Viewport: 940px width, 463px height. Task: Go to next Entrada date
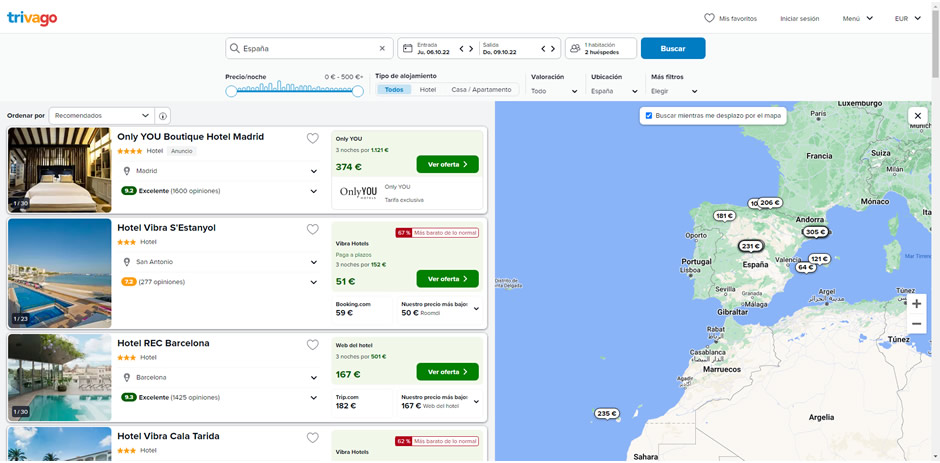pos(472,49)
